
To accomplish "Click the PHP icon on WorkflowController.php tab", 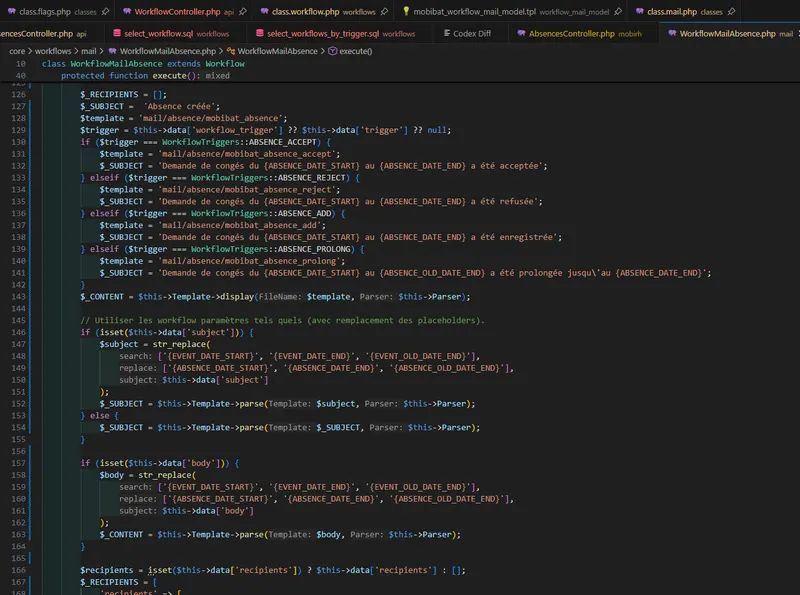I will [x=127, y=11].
